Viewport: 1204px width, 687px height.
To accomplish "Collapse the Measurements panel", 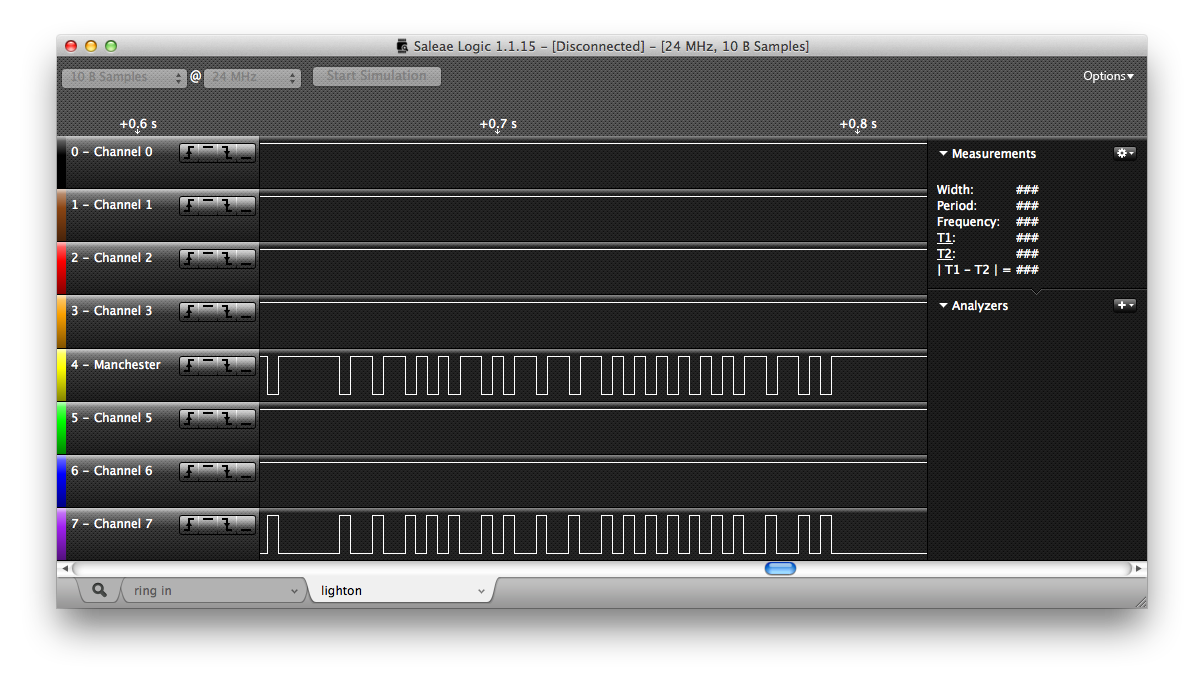I will click(x=943, y=154).
